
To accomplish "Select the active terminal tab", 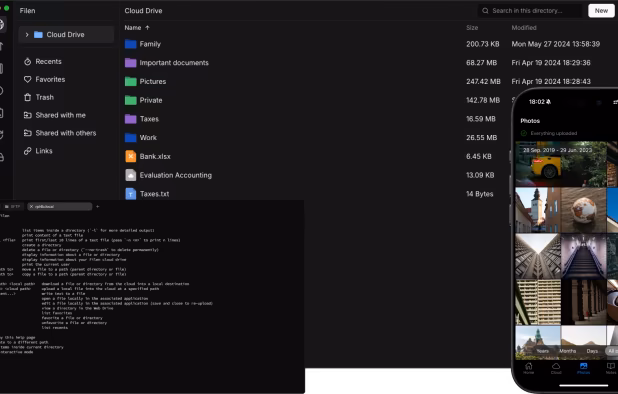I will pyautogui.click(x=60, y=206).
